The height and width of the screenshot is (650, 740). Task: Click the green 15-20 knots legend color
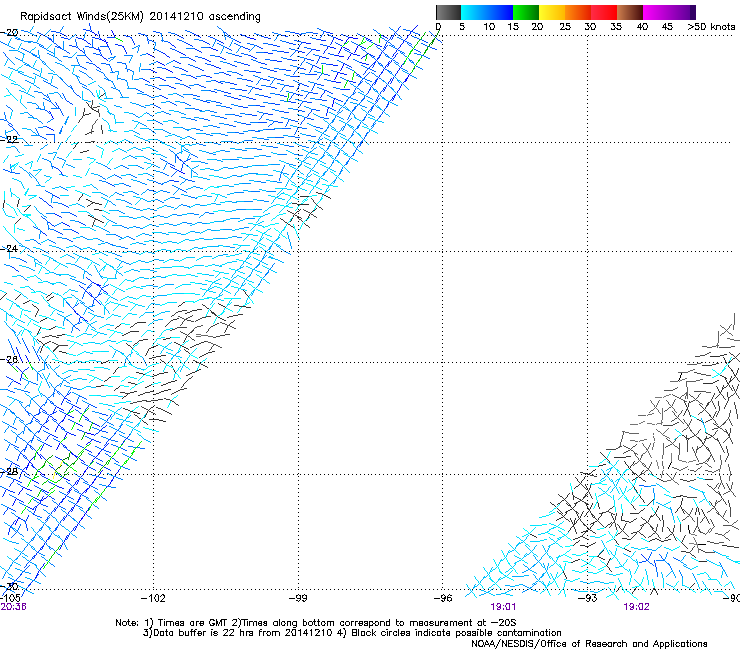point(526,12)
